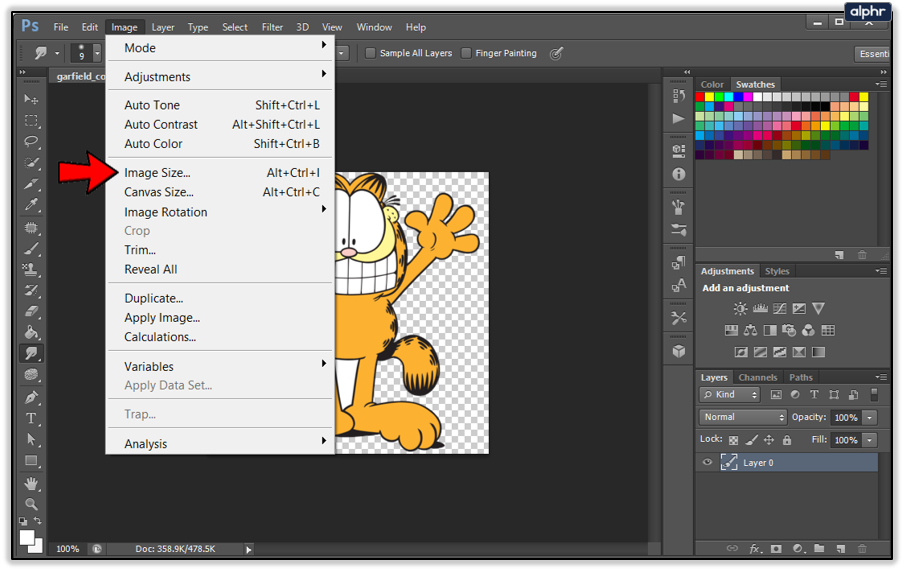Click Canvas Size menu entry
904x571 pixels.
pos(159,192)
